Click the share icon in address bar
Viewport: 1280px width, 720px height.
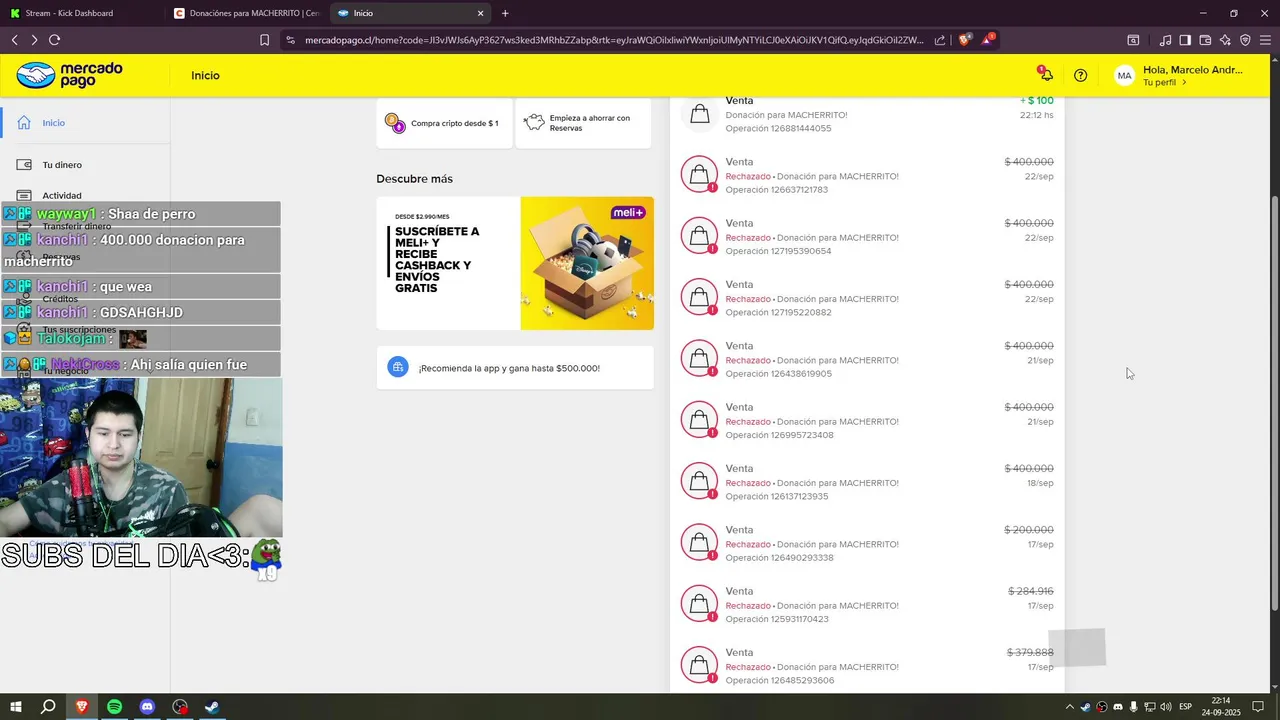[x=940, y=40]
